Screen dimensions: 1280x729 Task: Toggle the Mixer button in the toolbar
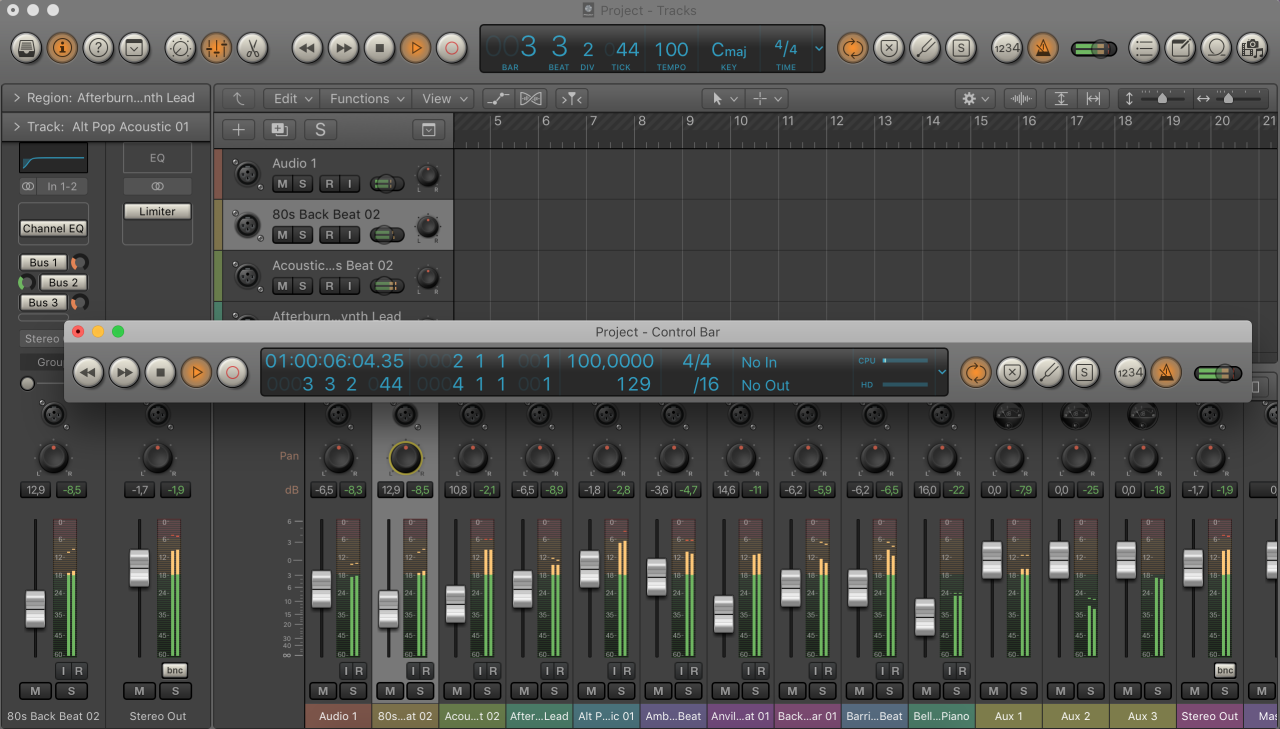(216, 47)
